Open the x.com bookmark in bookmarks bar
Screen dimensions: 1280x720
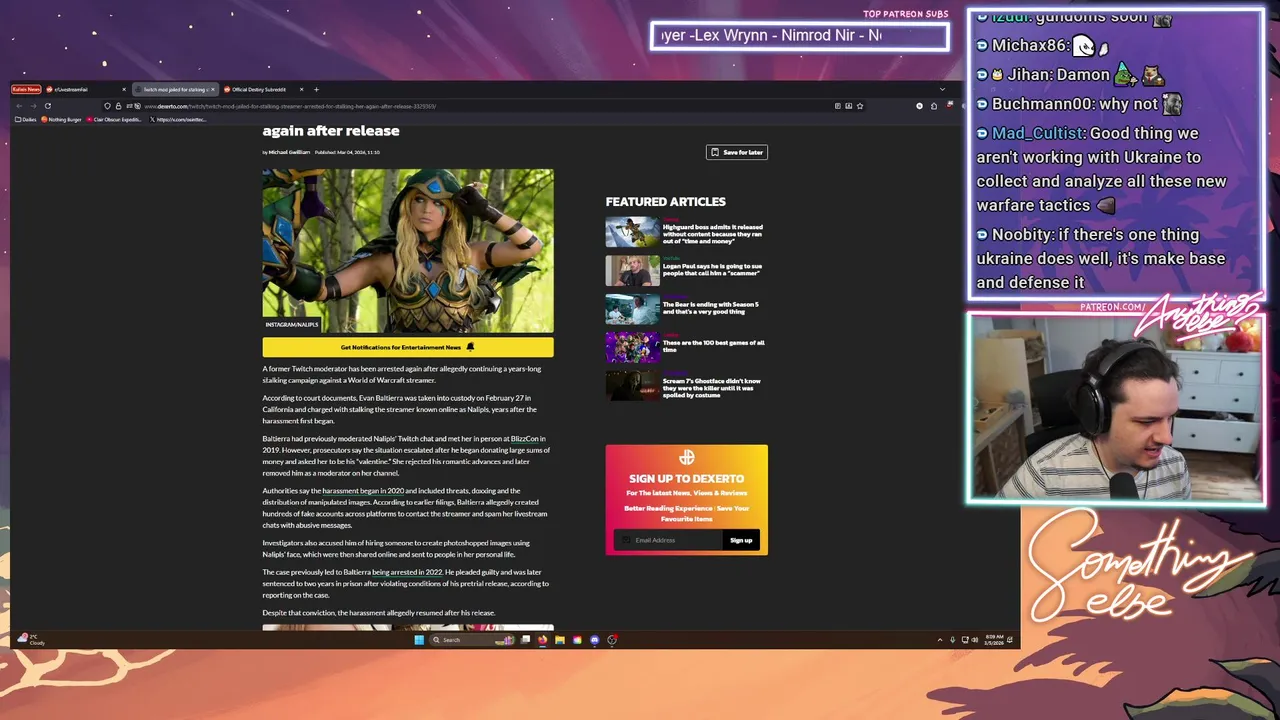point(178,119)
